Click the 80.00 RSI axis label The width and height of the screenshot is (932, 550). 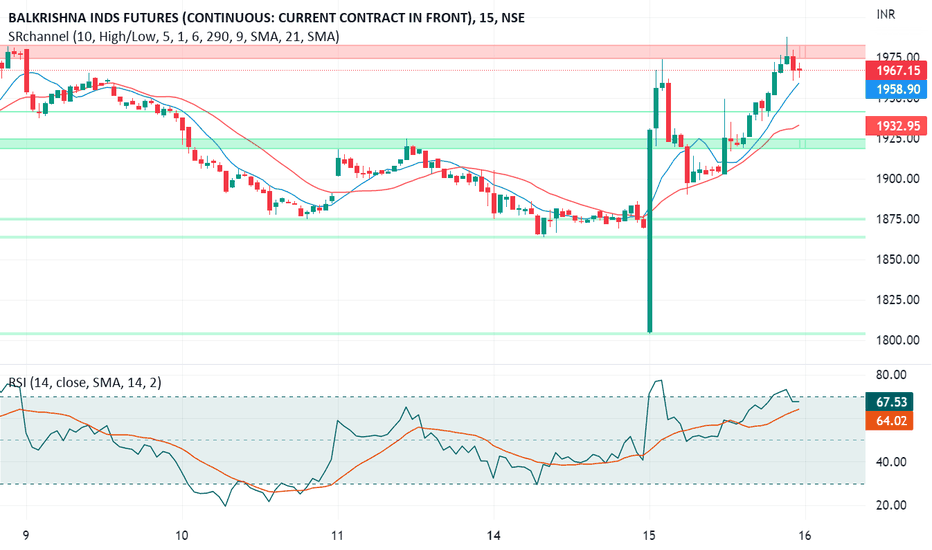(892, 375)
